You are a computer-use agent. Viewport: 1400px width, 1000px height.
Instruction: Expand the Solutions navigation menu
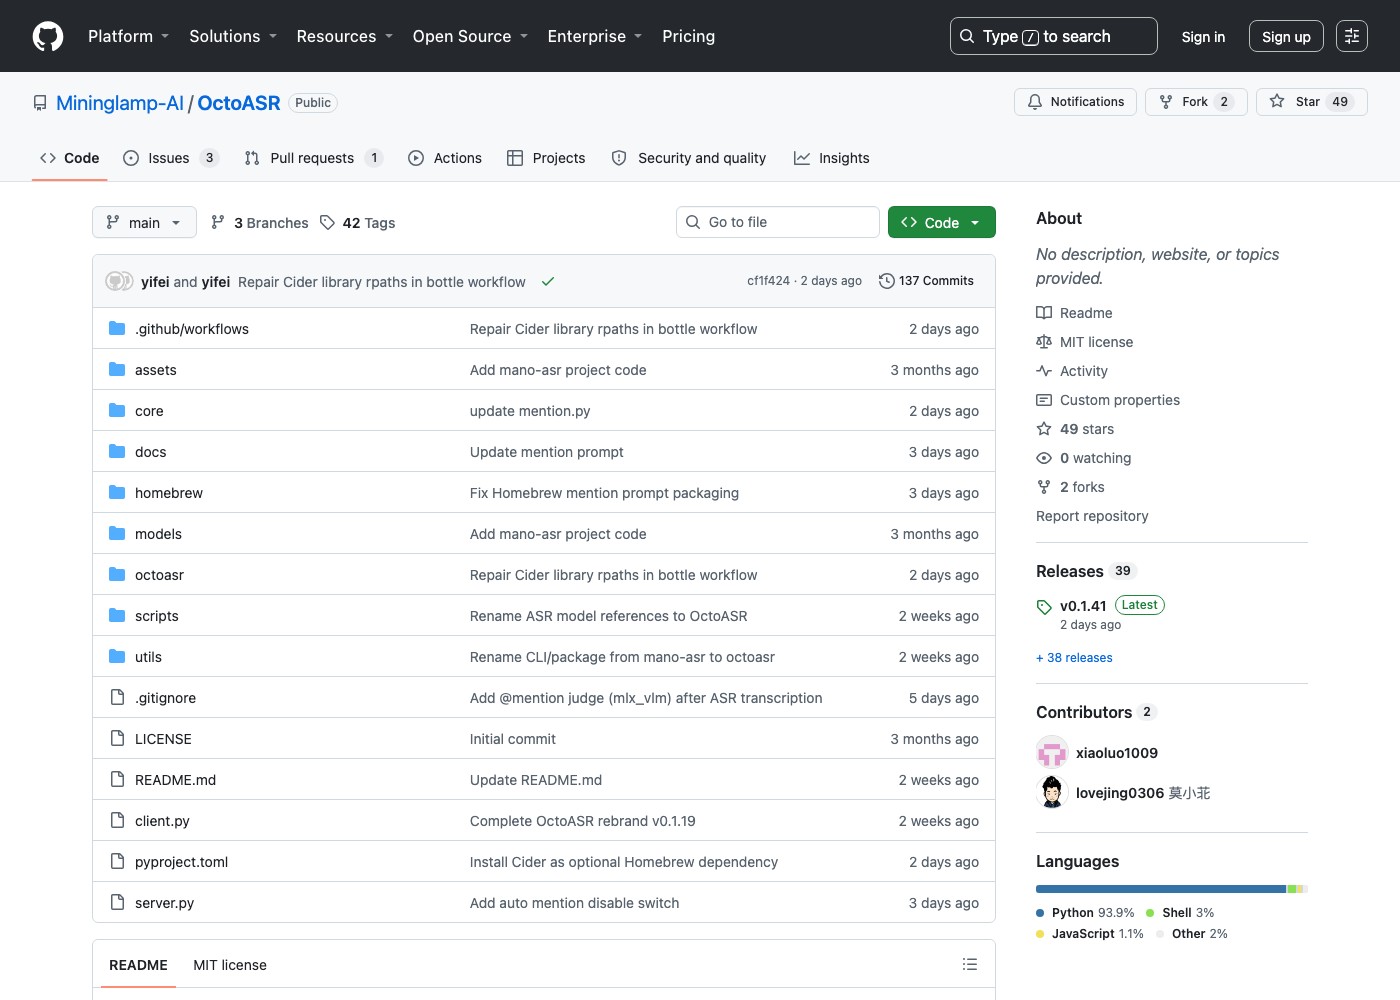click(233, 36)
